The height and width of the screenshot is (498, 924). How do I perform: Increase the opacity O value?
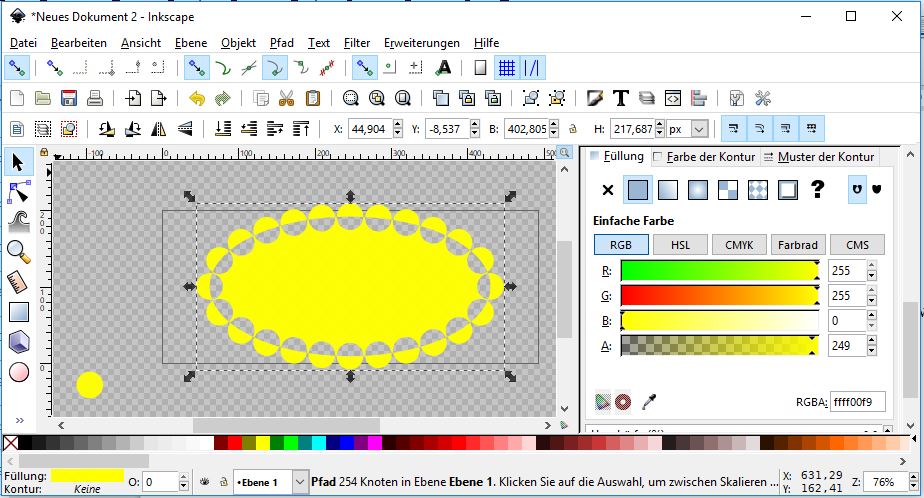point(184,477)
